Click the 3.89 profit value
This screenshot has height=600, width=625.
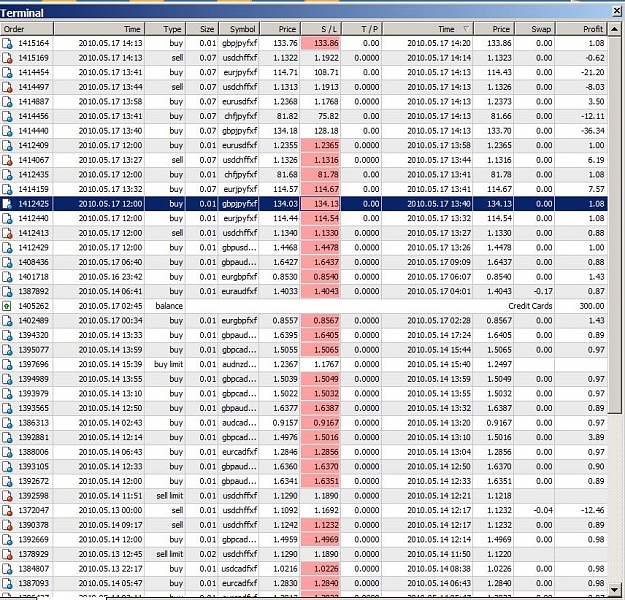point(596,437)
